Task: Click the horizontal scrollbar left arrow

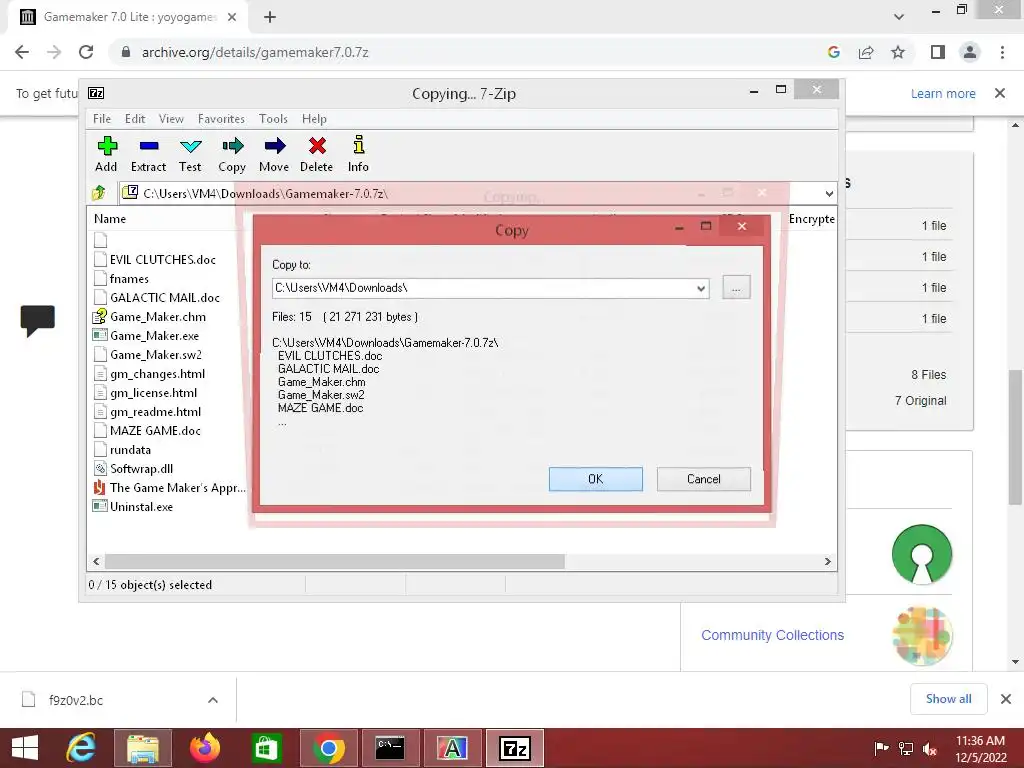Action: click(97, 561)
